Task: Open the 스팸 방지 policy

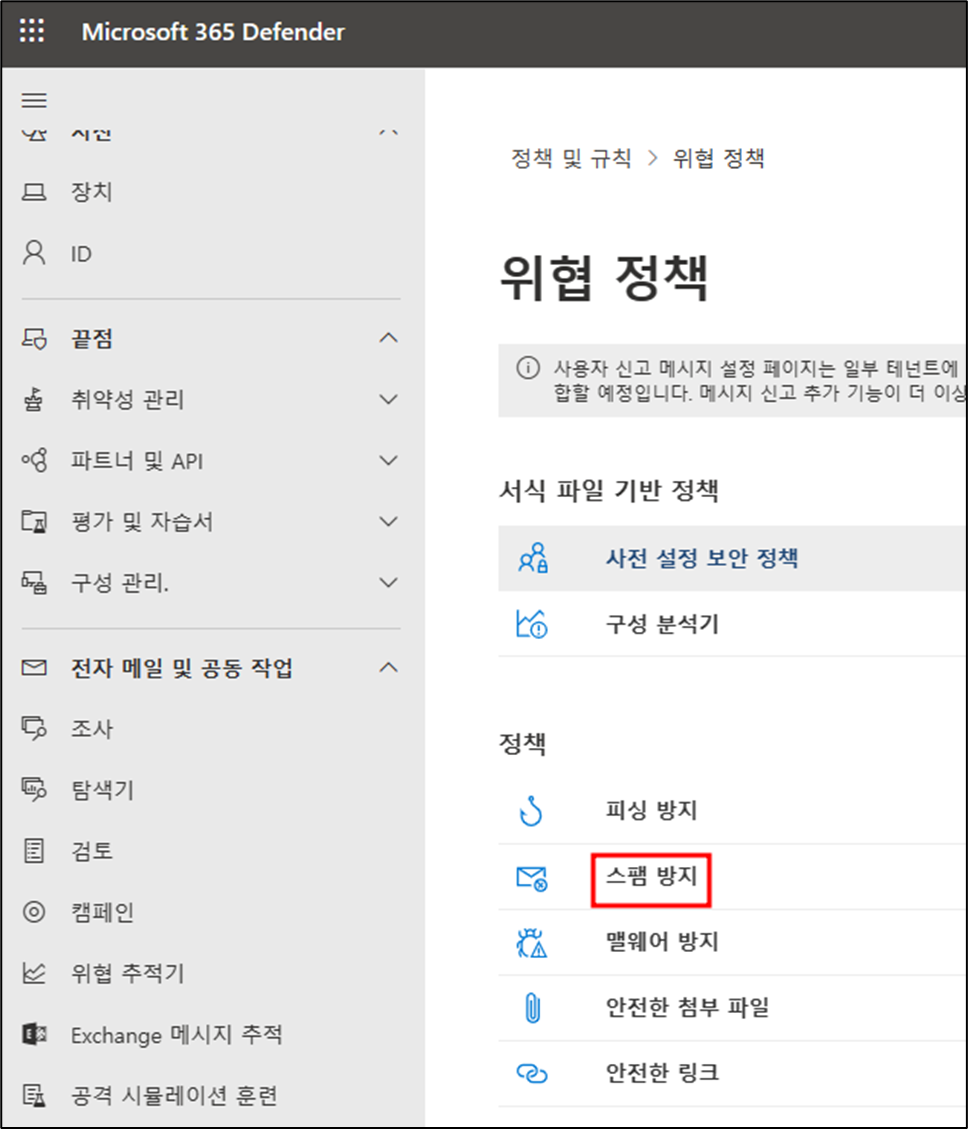Action: pyautogui.click(x=650, y=877)
